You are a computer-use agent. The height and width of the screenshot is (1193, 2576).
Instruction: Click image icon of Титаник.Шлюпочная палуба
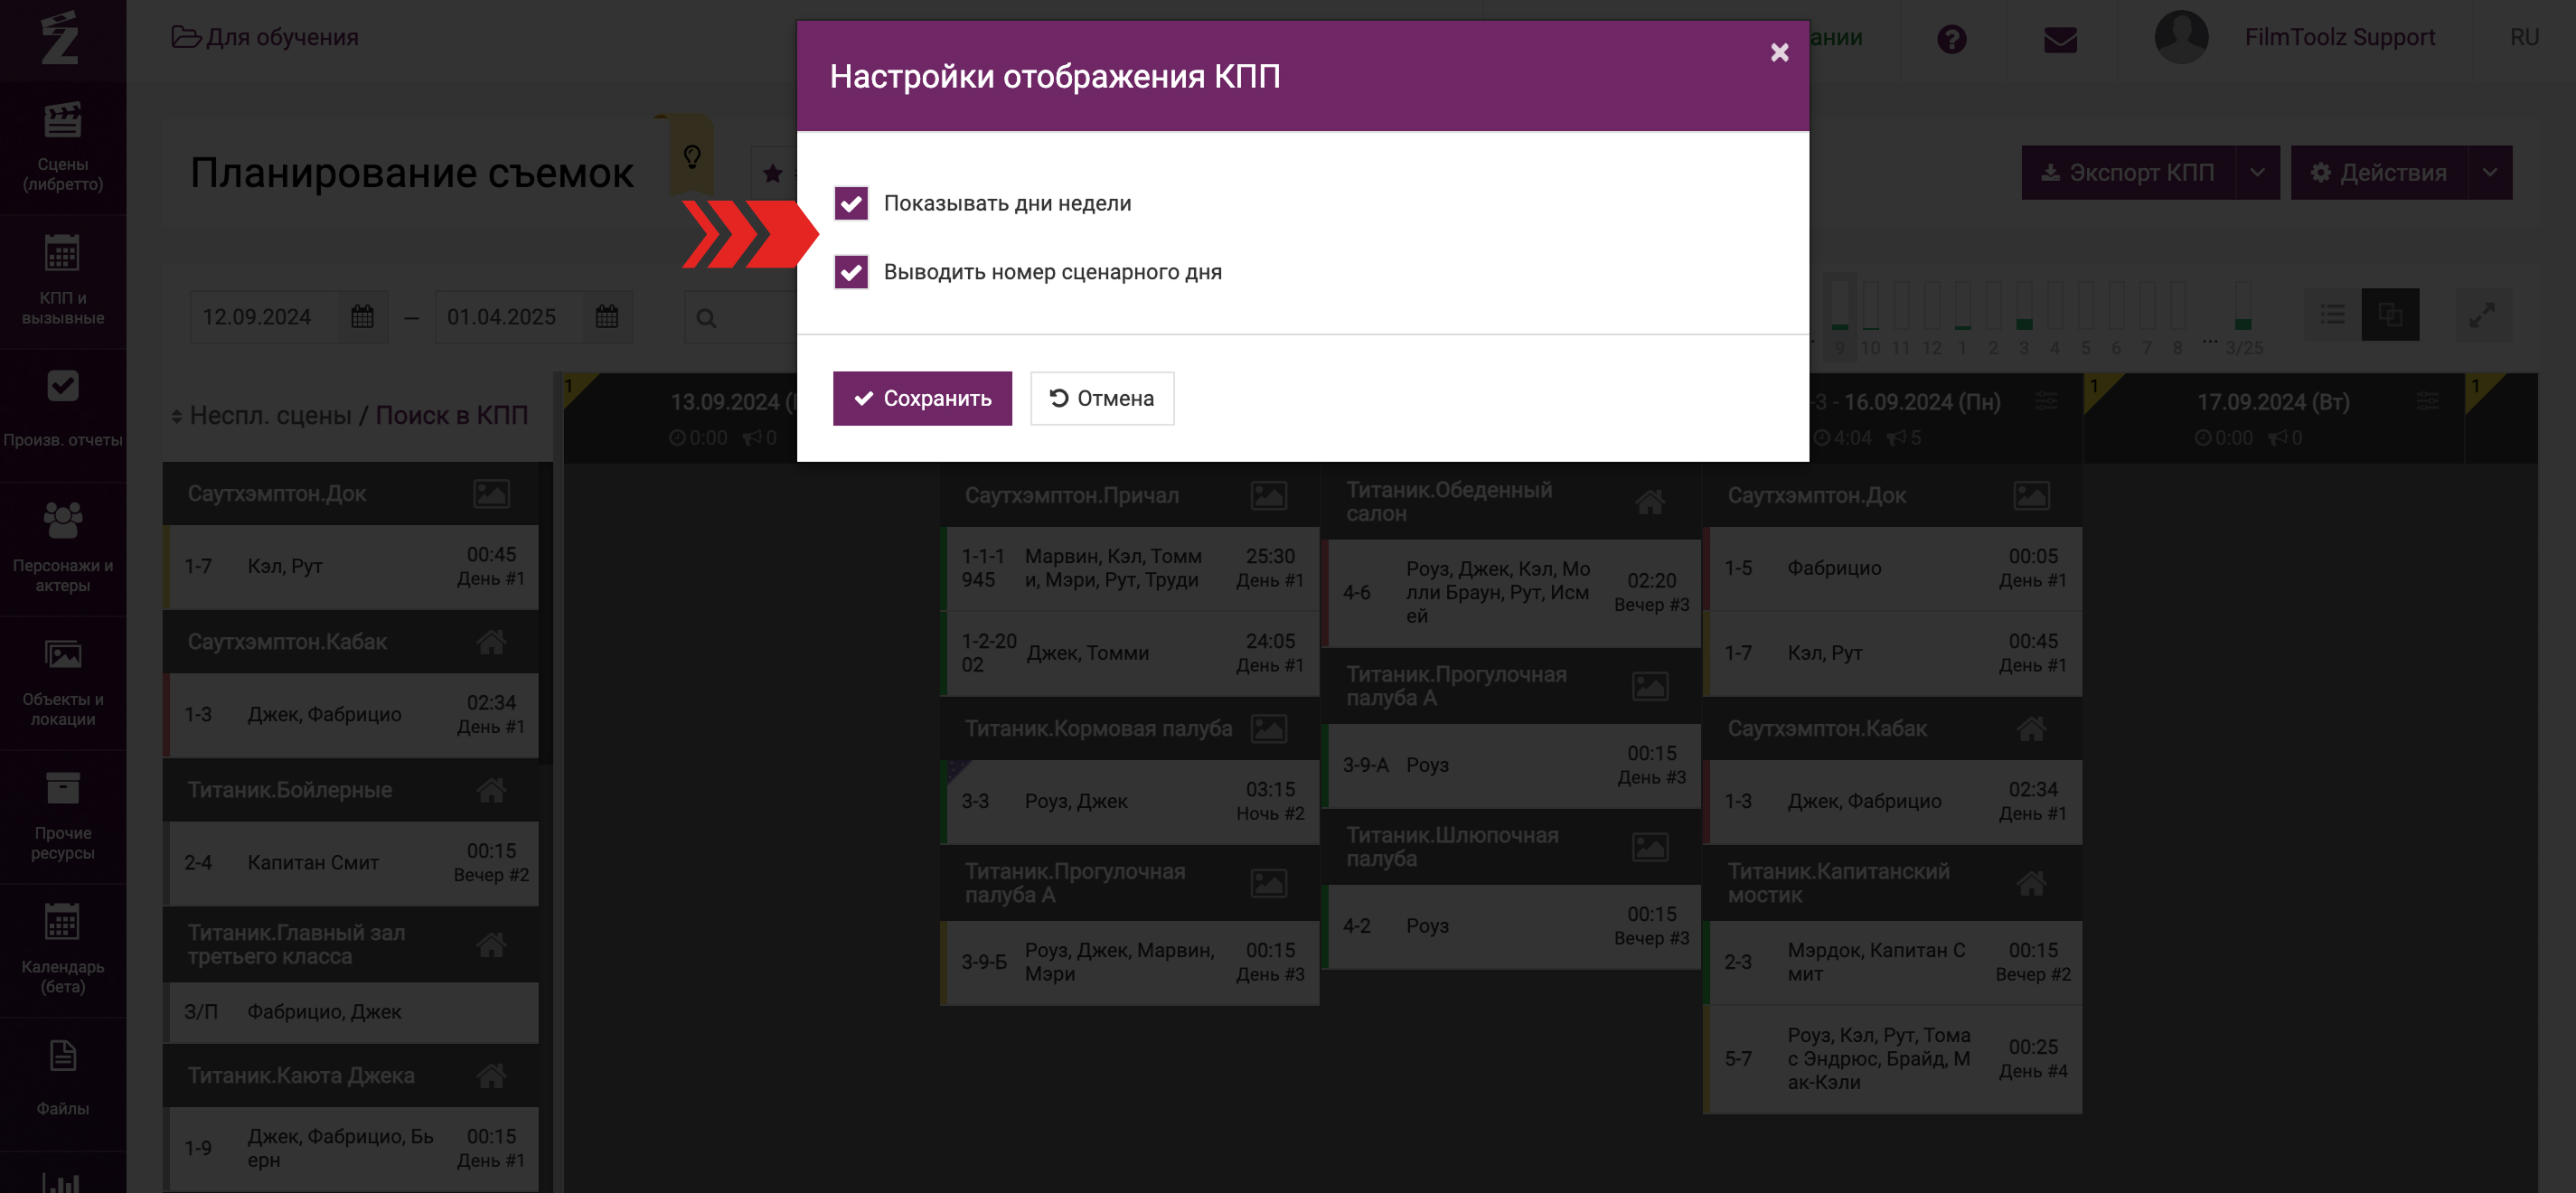[1650, 847]
